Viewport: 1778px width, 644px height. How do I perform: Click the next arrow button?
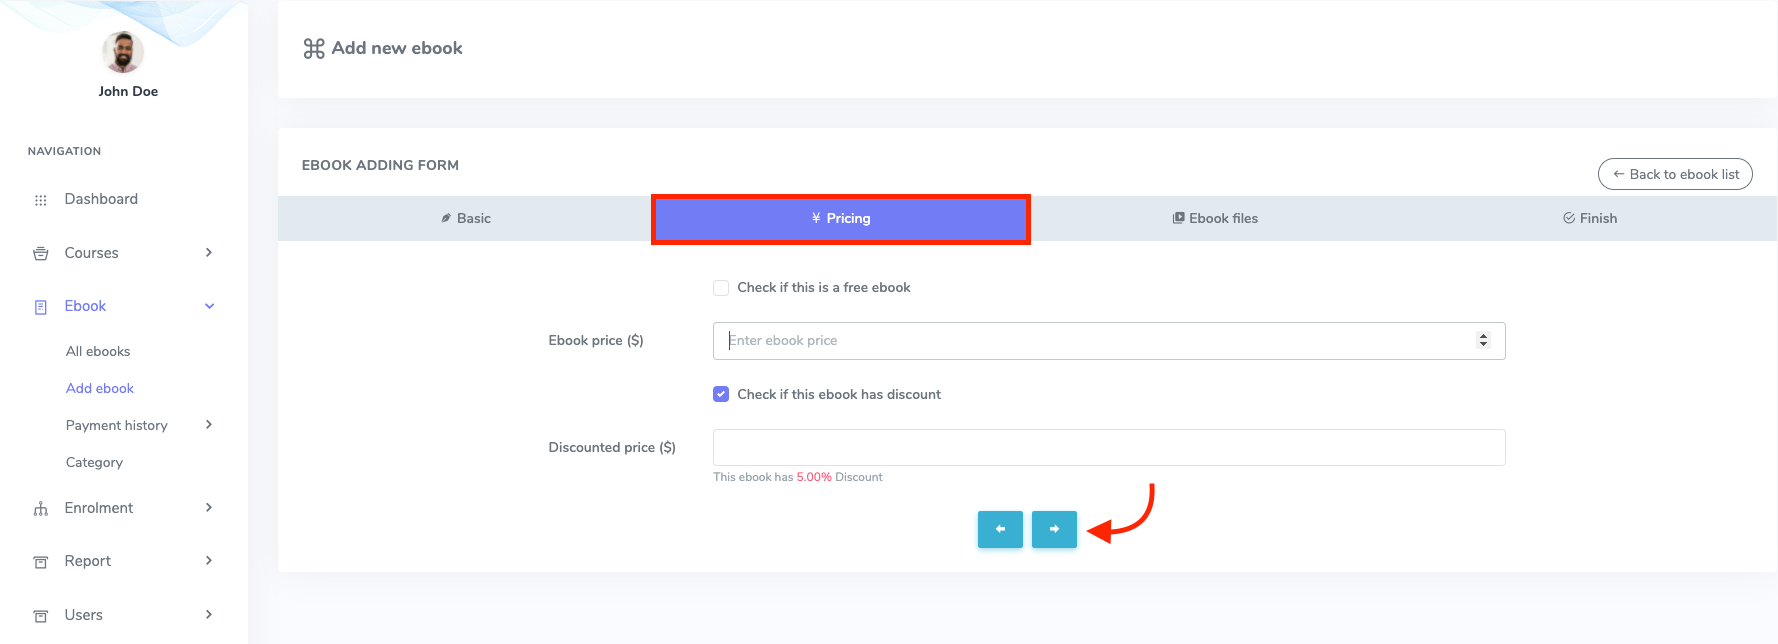(1054, 529)
